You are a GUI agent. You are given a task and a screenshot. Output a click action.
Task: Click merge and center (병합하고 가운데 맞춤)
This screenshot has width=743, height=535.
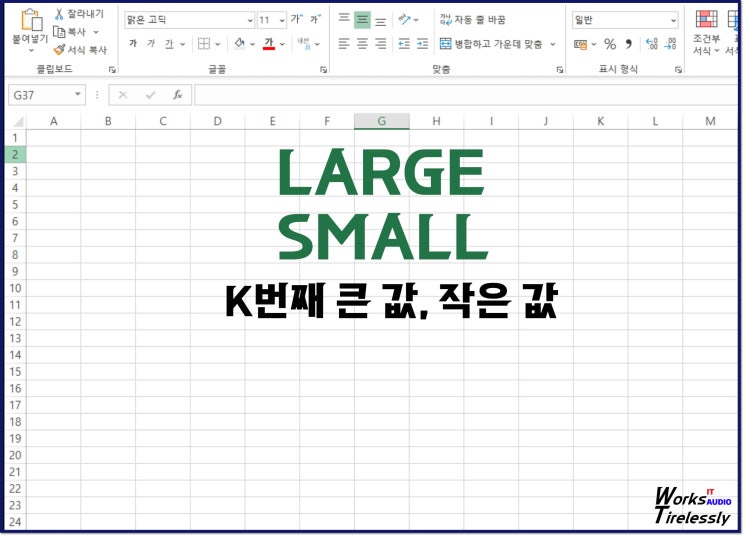(x=491, y=44)
